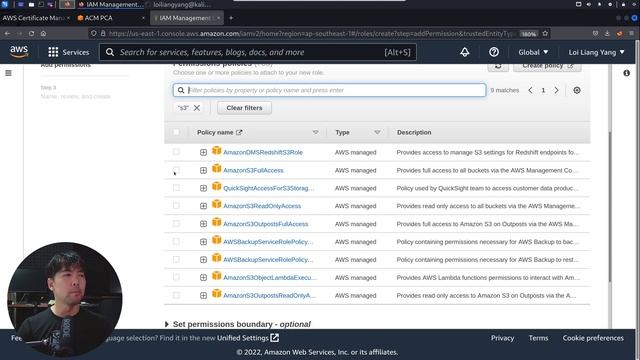Open the Services grid menu
640x360 pixels.
click(68, 52)
